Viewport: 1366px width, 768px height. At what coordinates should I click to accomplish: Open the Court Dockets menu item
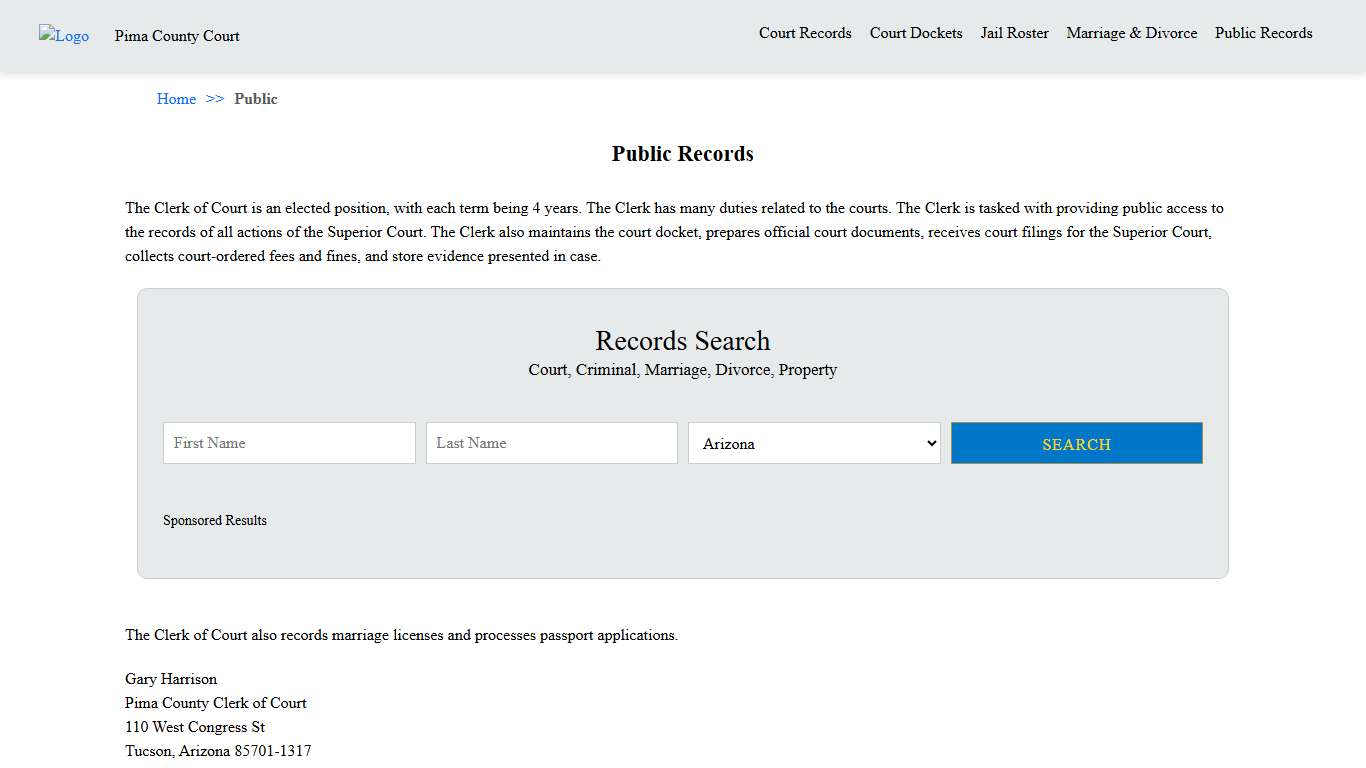(915, 33)
